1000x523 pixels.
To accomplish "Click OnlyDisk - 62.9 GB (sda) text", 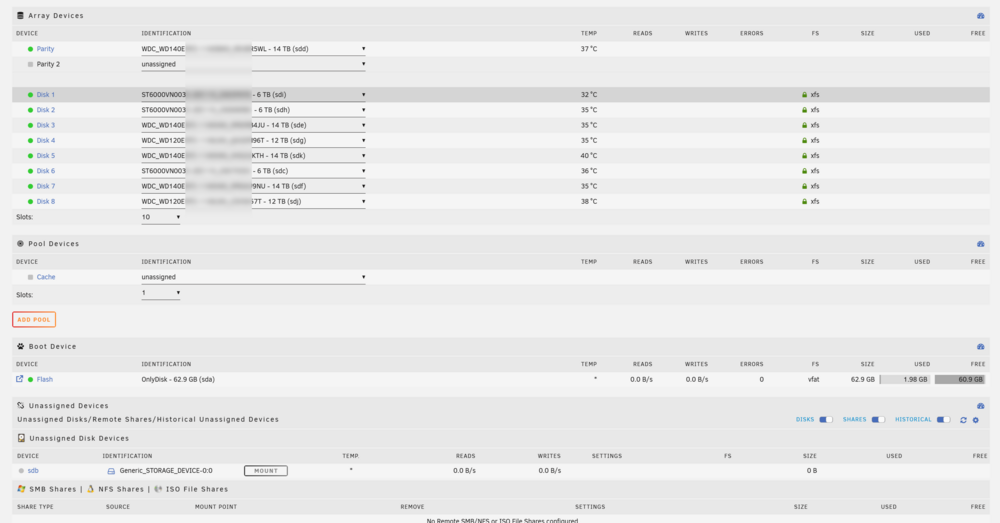I will pyautogui.click(x=178, y=379).
